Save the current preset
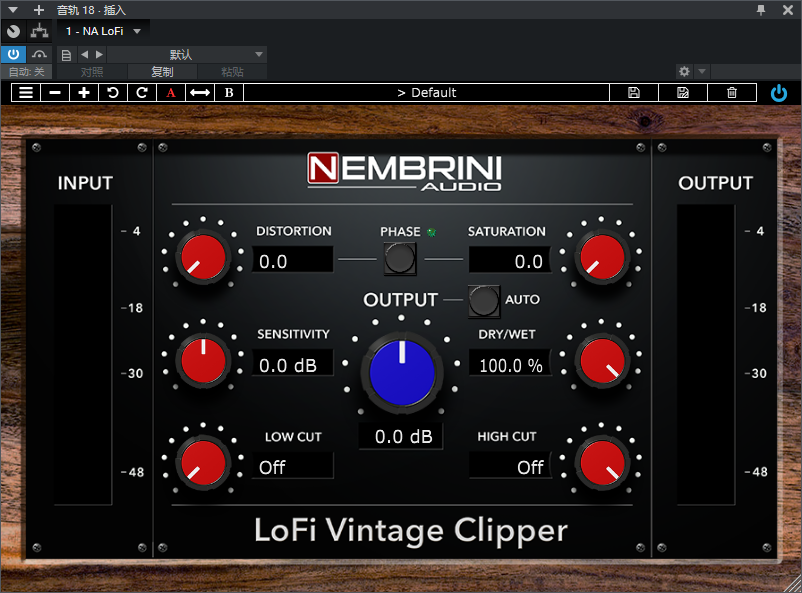The height and width of the screenshot is (593, 802). click(634, 93)
